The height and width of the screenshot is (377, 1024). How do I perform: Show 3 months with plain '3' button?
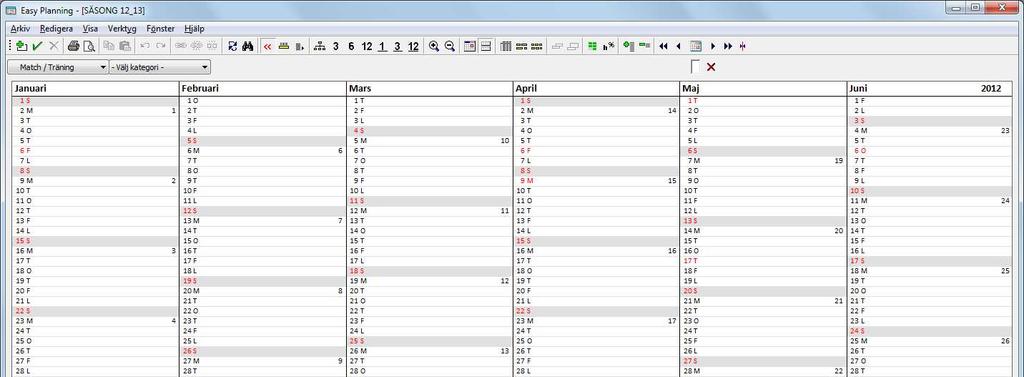click(x=335, y=46)
